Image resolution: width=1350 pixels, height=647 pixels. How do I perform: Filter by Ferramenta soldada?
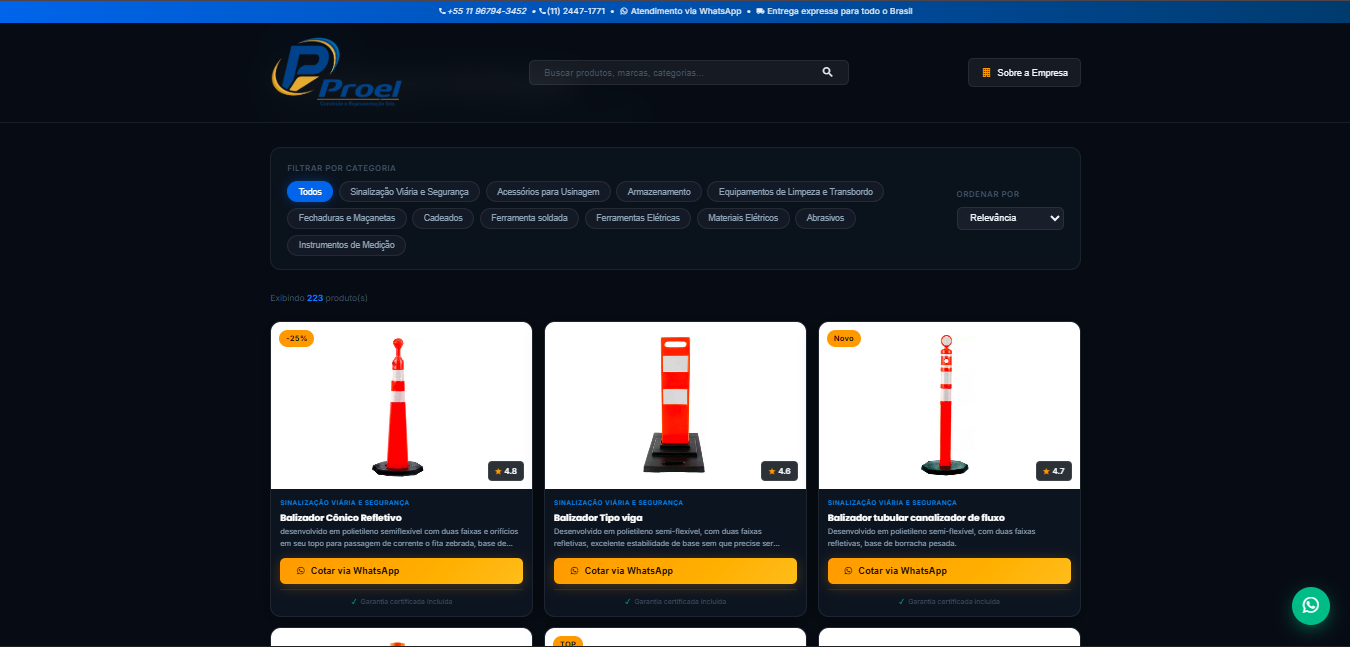(x=529, y=218)
